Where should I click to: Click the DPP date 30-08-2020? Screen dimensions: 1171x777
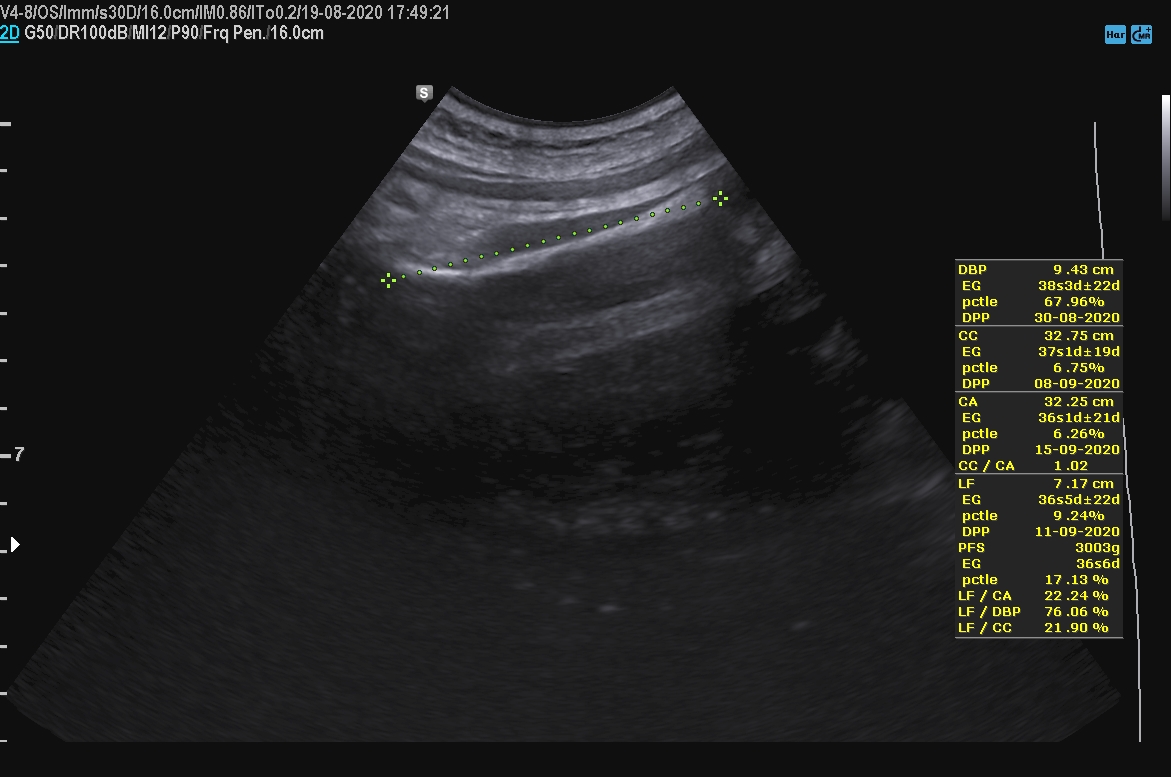click(x=1076, y=318)
